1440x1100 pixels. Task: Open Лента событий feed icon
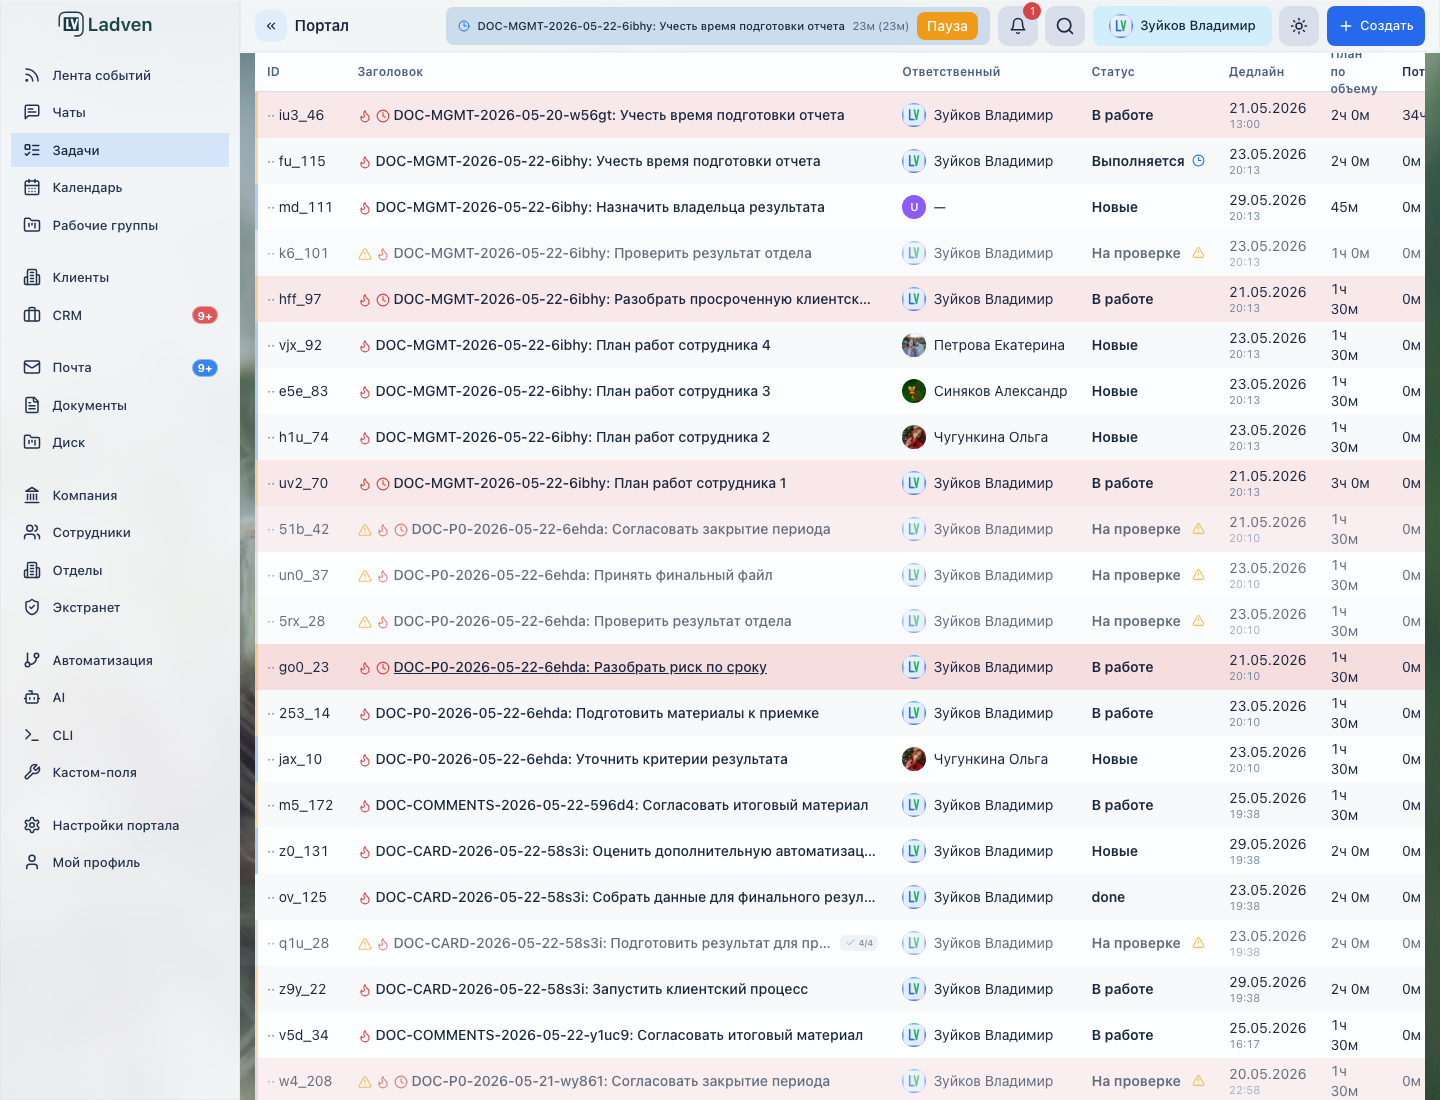tap(32, 75)
